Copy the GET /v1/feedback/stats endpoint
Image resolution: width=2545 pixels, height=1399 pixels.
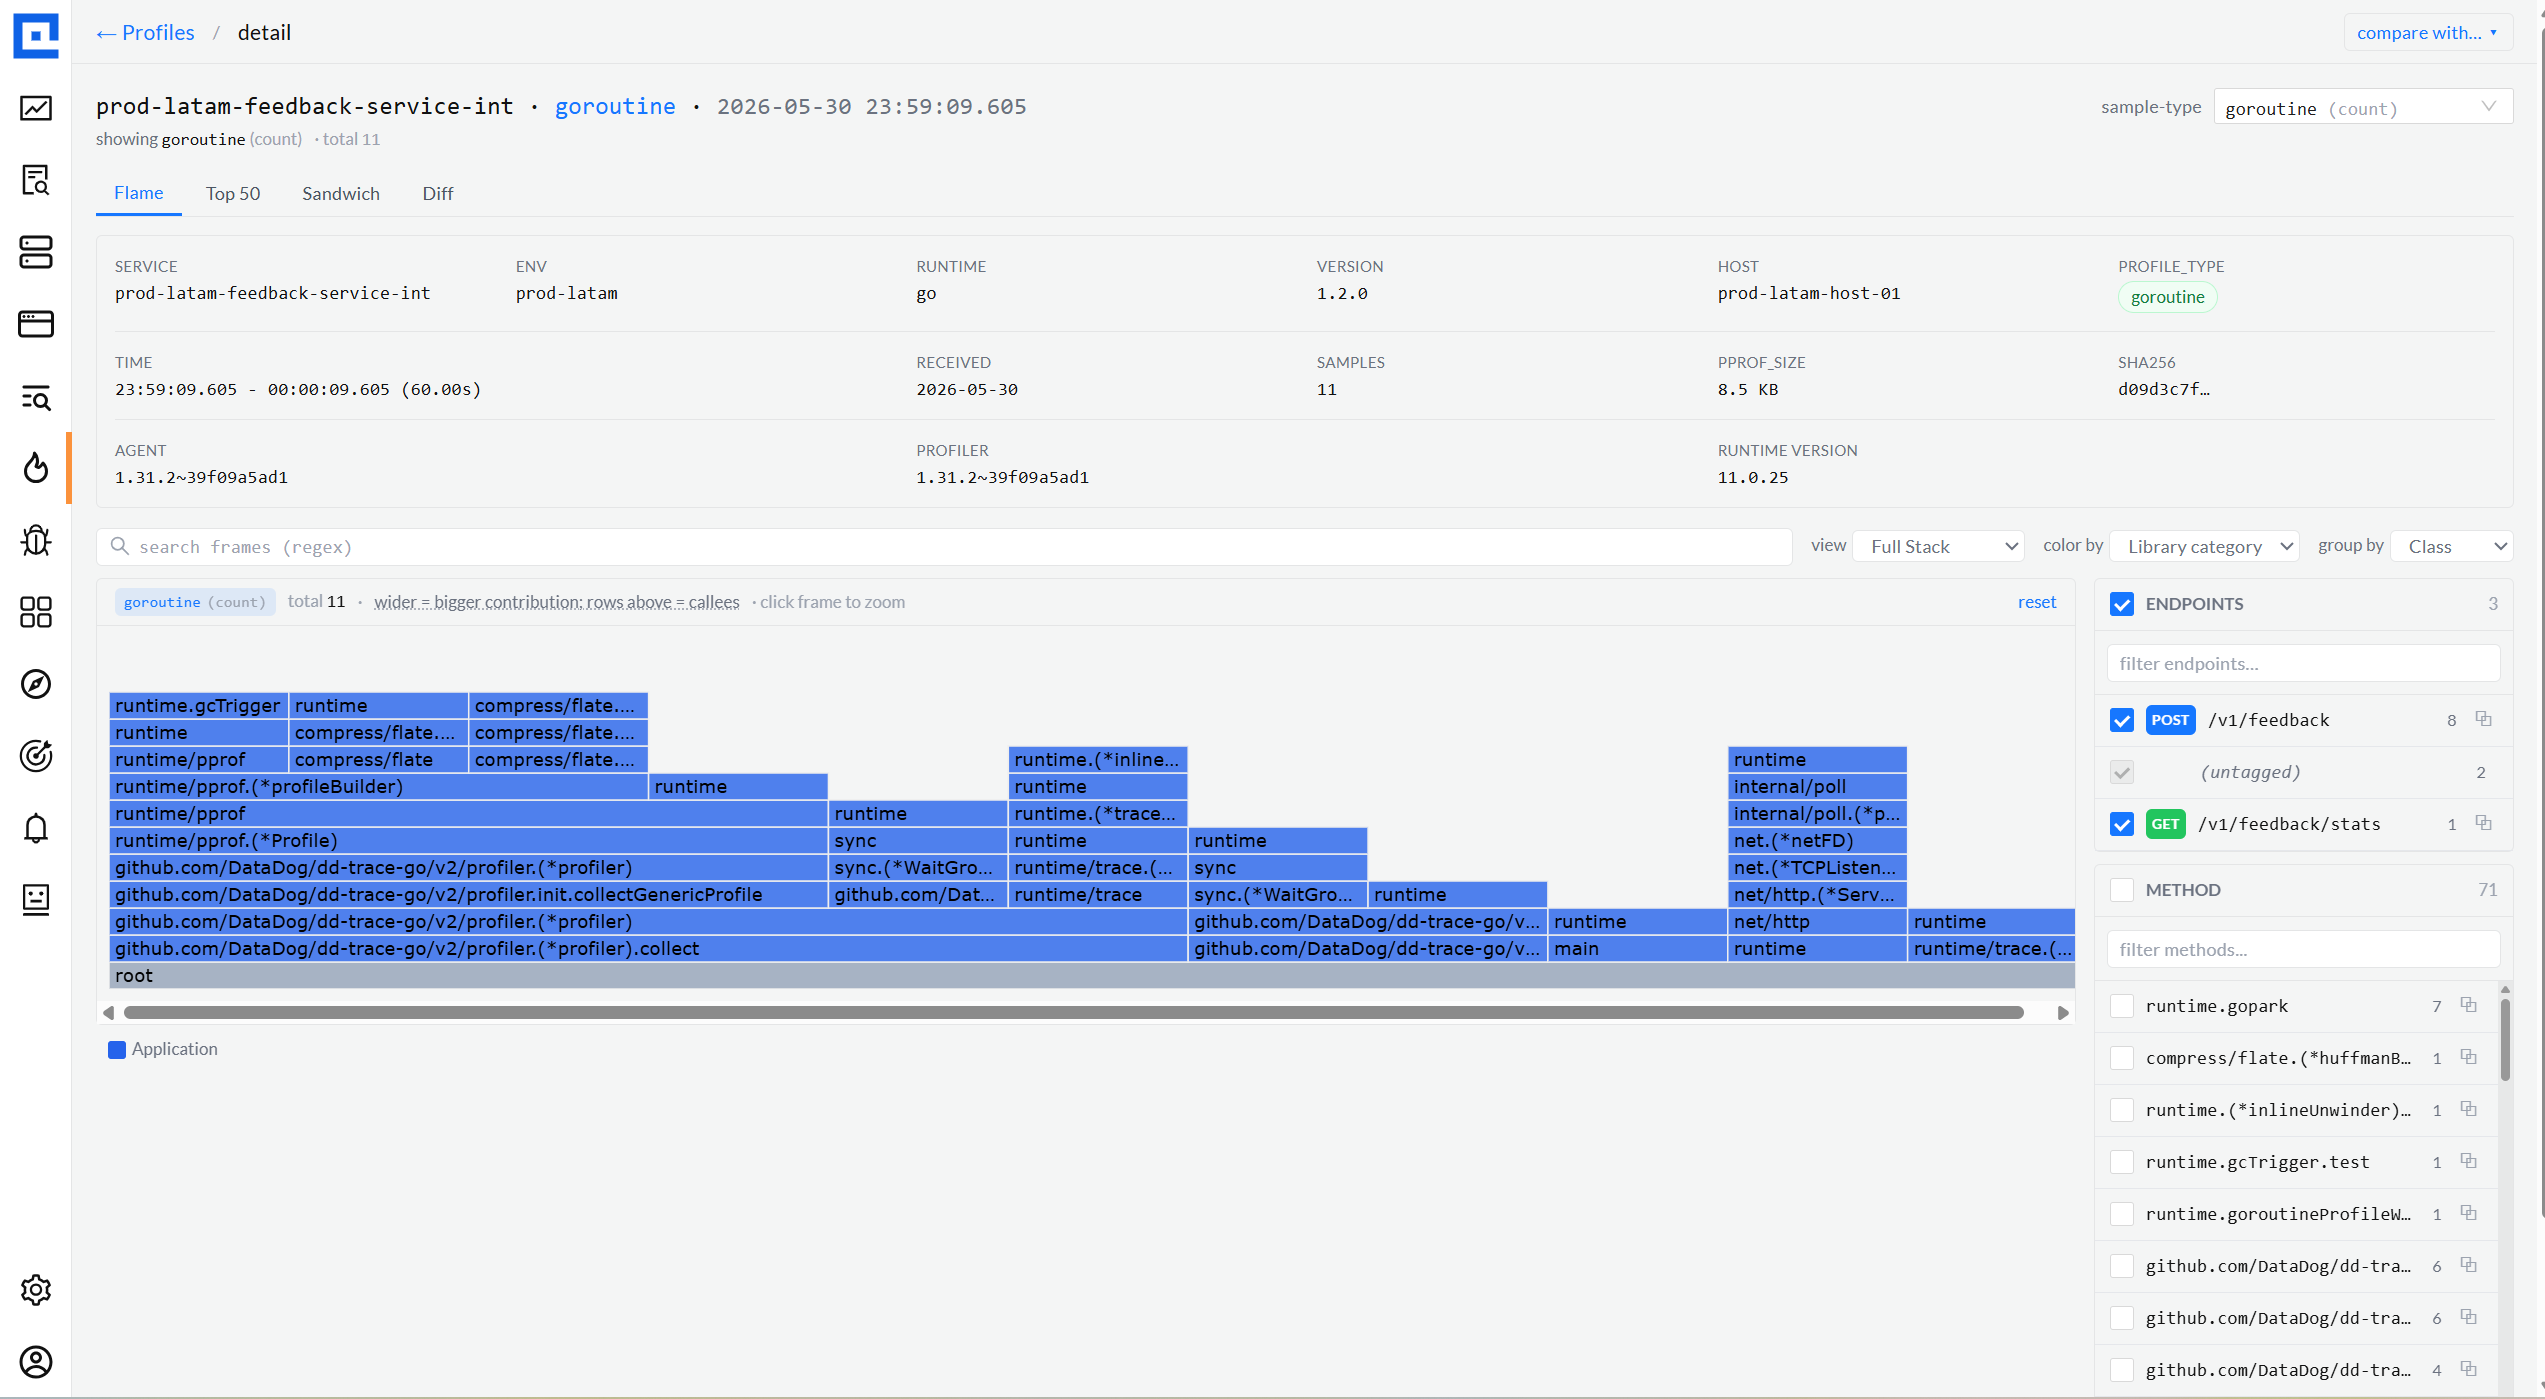click(2483, 823)
